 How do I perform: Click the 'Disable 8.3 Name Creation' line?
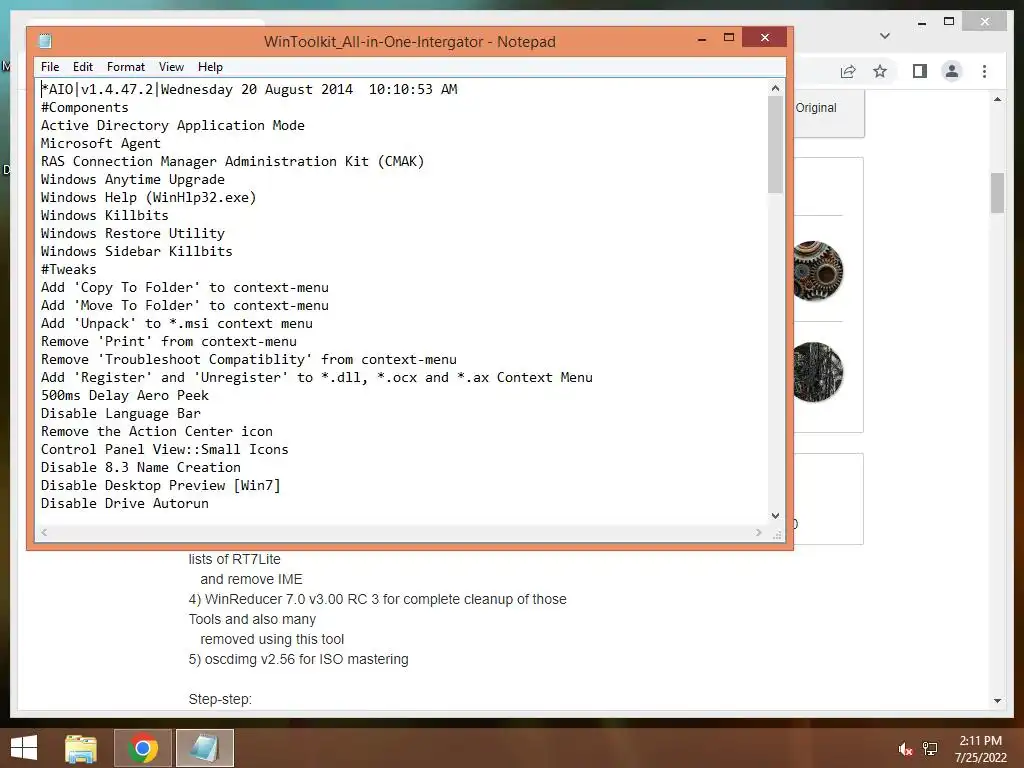(x=140, y=468)
